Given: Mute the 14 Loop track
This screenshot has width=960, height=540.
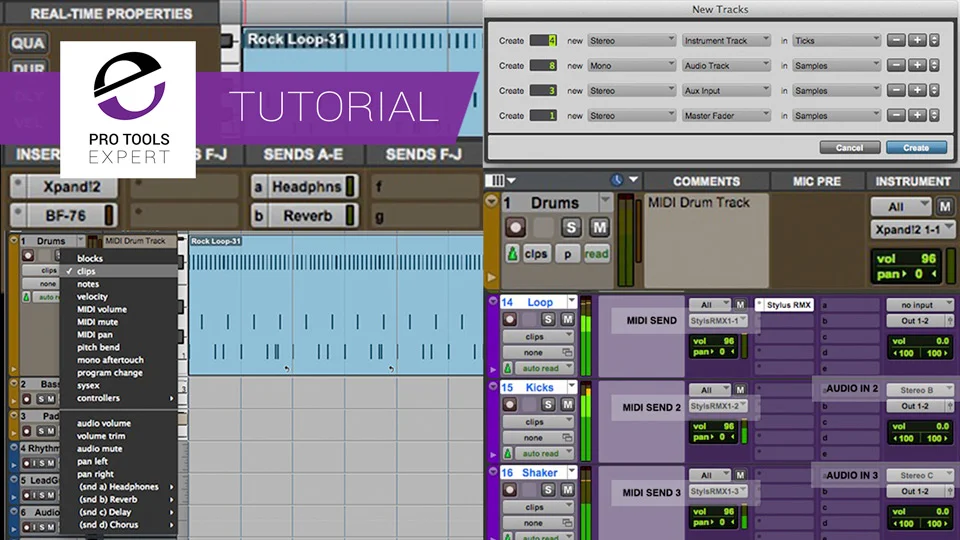Looking at the screenshot, I should click(x=568, y=319).
